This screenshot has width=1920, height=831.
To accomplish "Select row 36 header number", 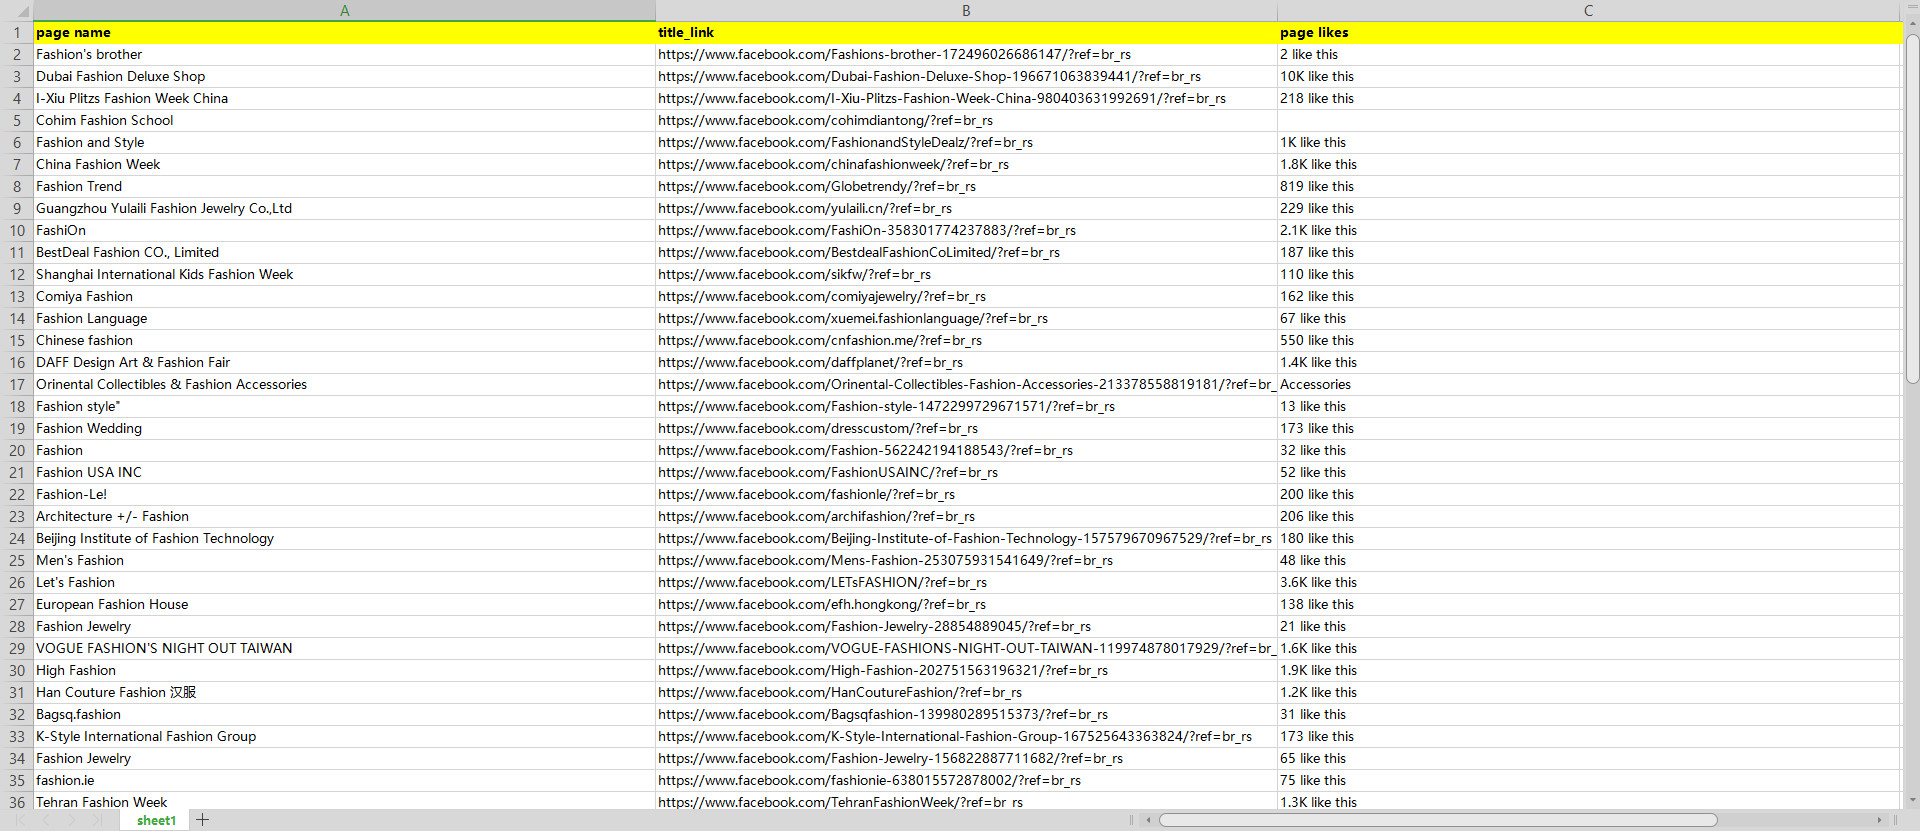I will 17,802.
